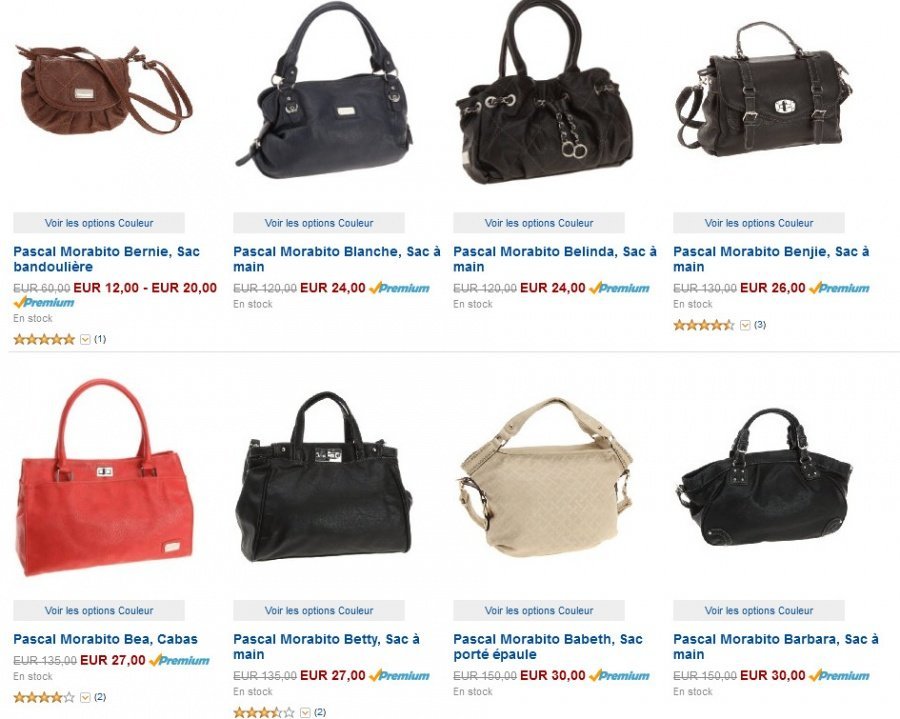Viewport: 900px width, 719px height.
Task: Open the Pascal Morabito Barbara product link
Action: (x=775, y=647)
